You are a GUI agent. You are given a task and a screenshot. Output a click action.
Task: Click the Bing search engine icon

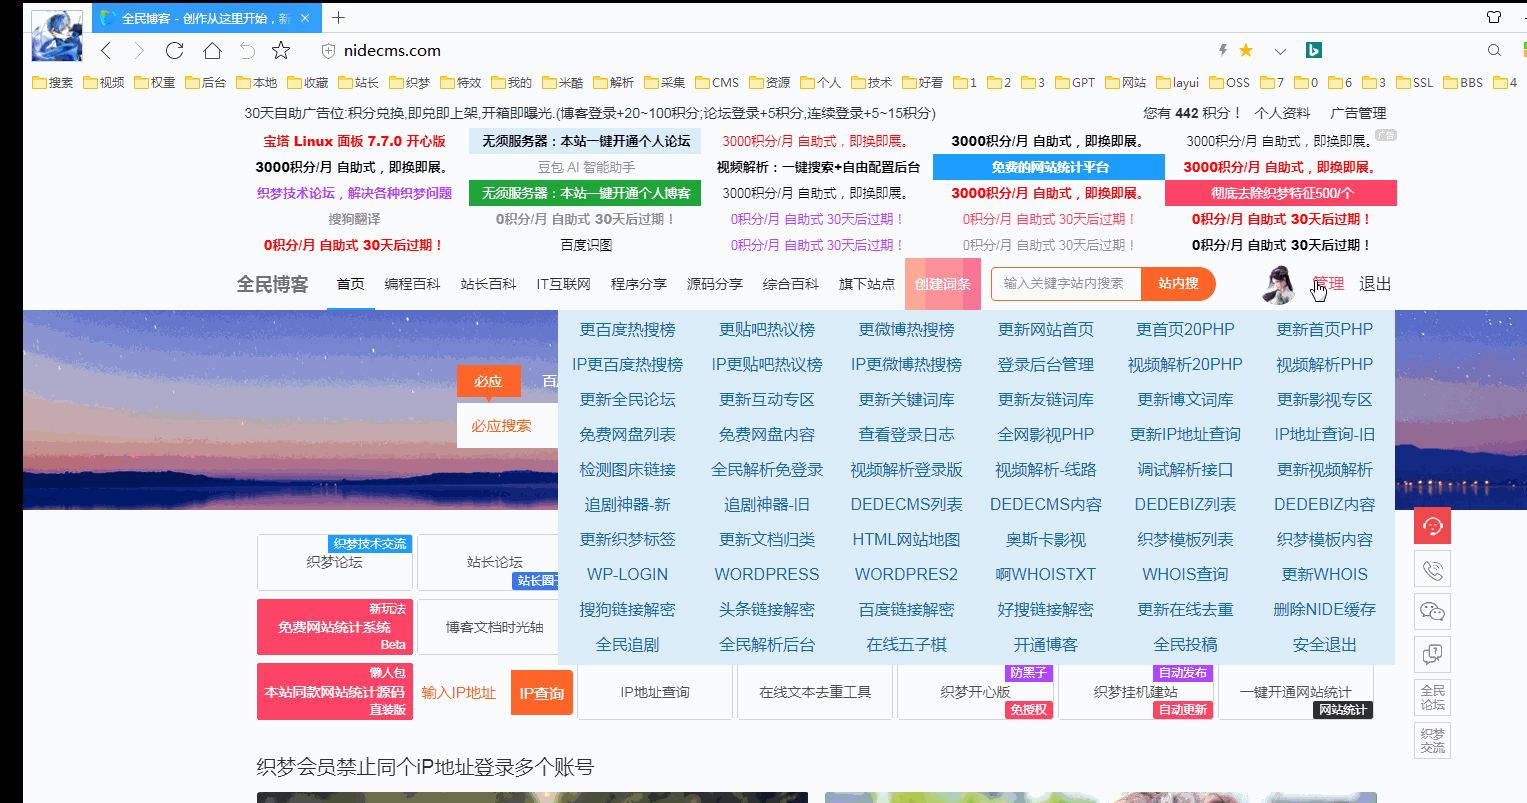pos(1314,50)
